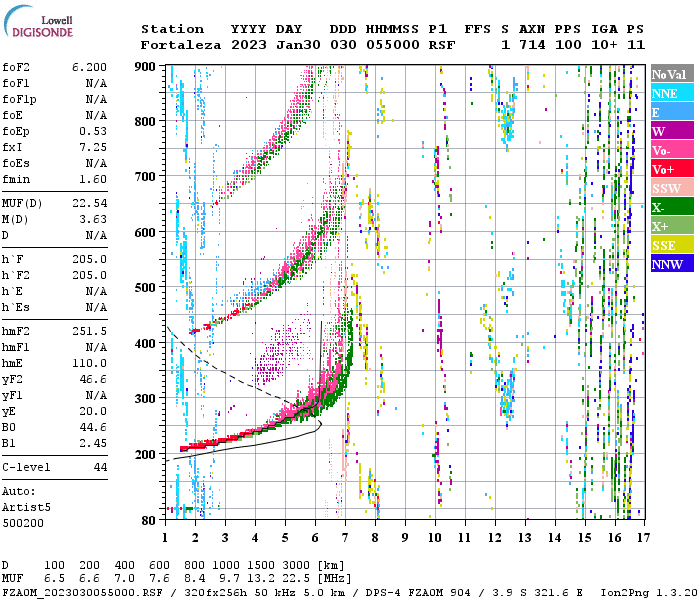Click the Jan30 date in header
The height and width of the screenshot is (600, 700).
click(x=298, y=45)
